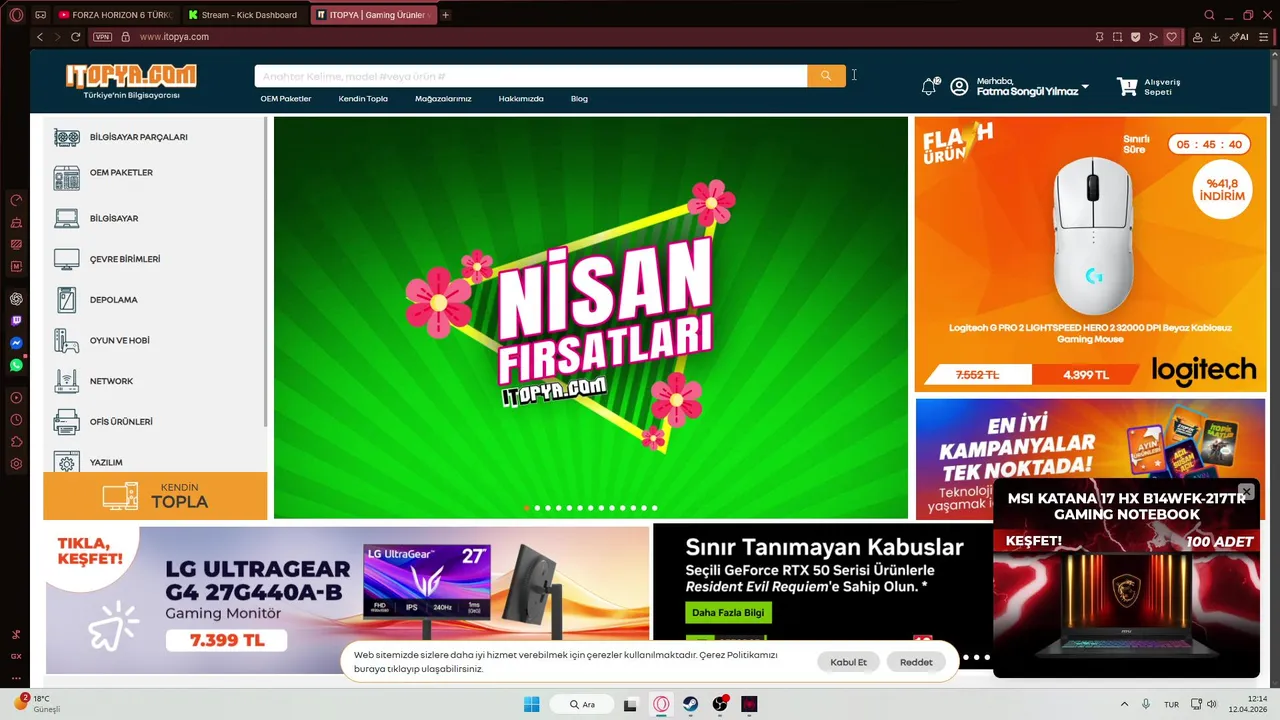Open the OEM Paketler top menu item
The width and height of the screenshot is (1280, 720).
[x=286, y=99]
